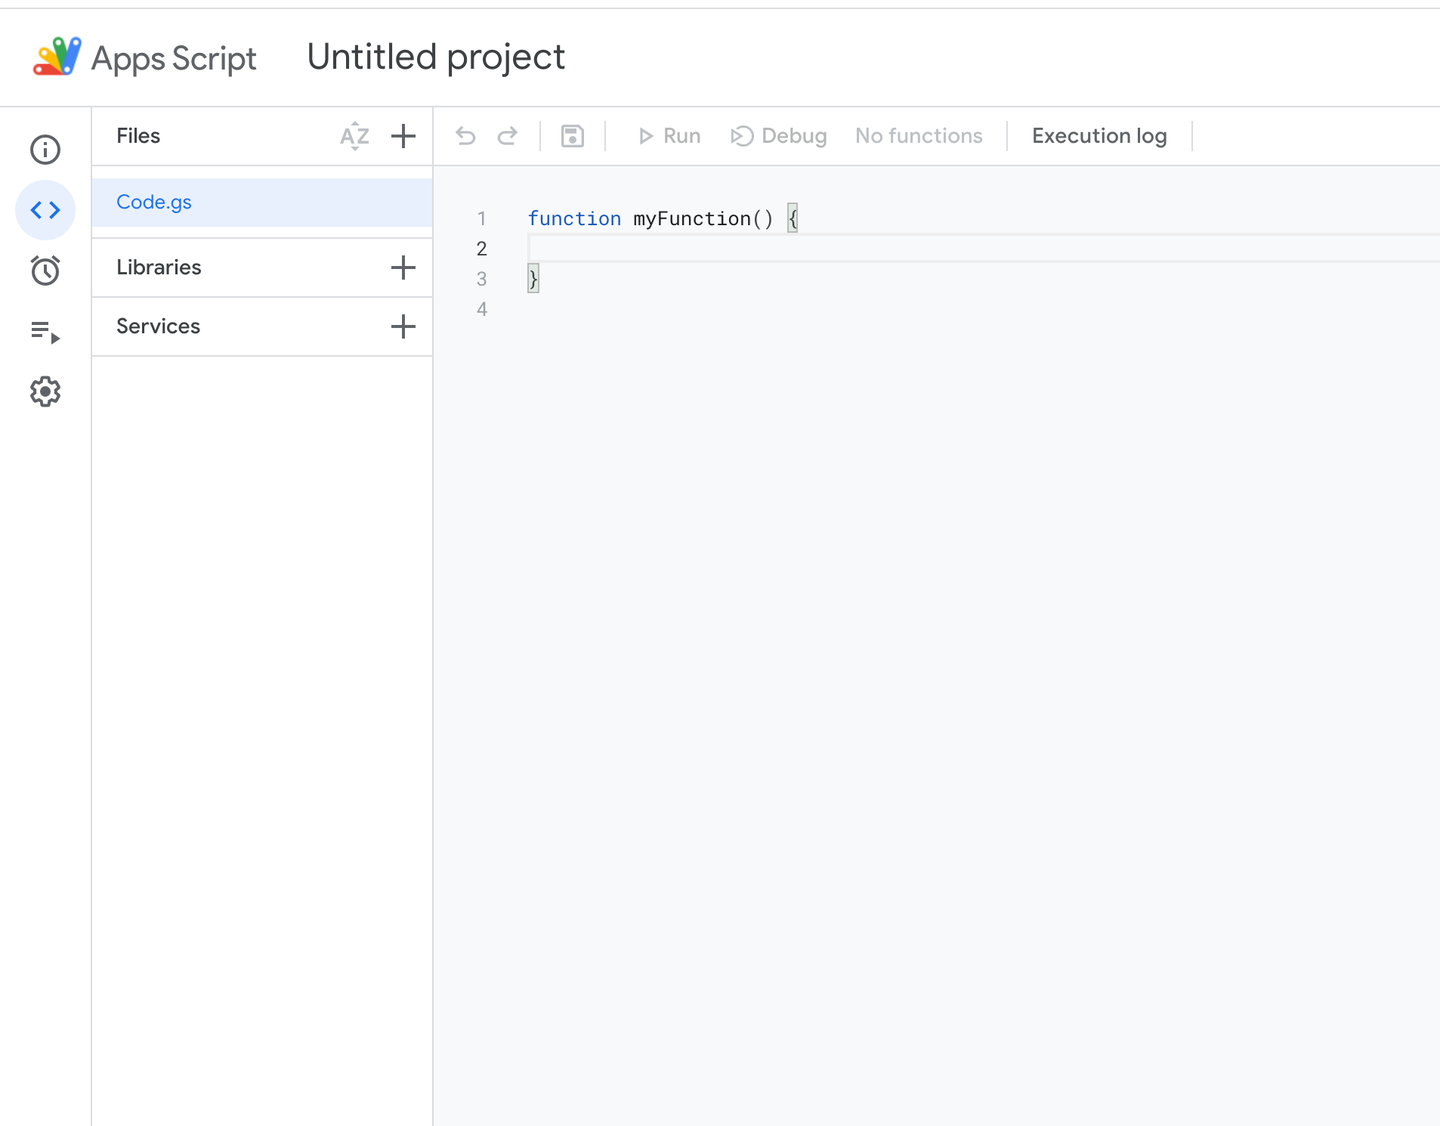Toggle file sorting with the A-Z icon

point(354,136)
